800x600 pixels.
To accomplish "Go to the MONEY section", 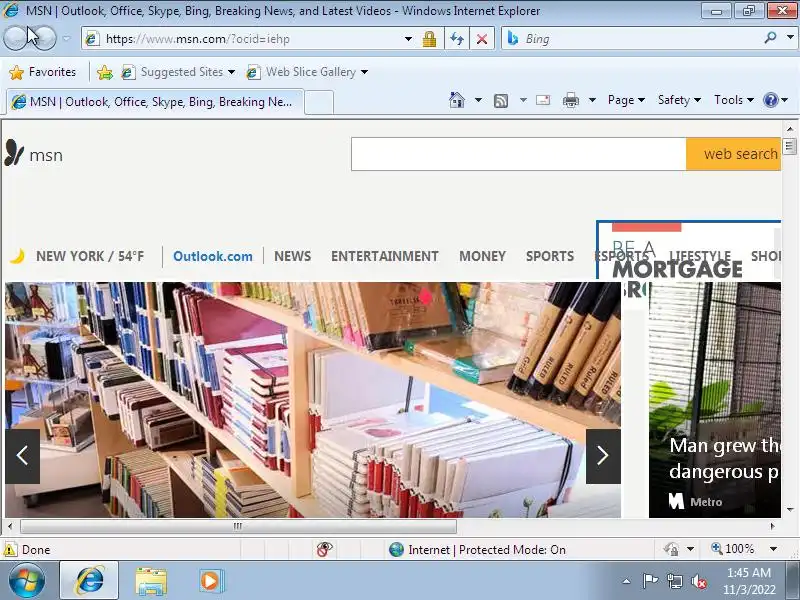I will pyautogui.click(x=482, y=256).
